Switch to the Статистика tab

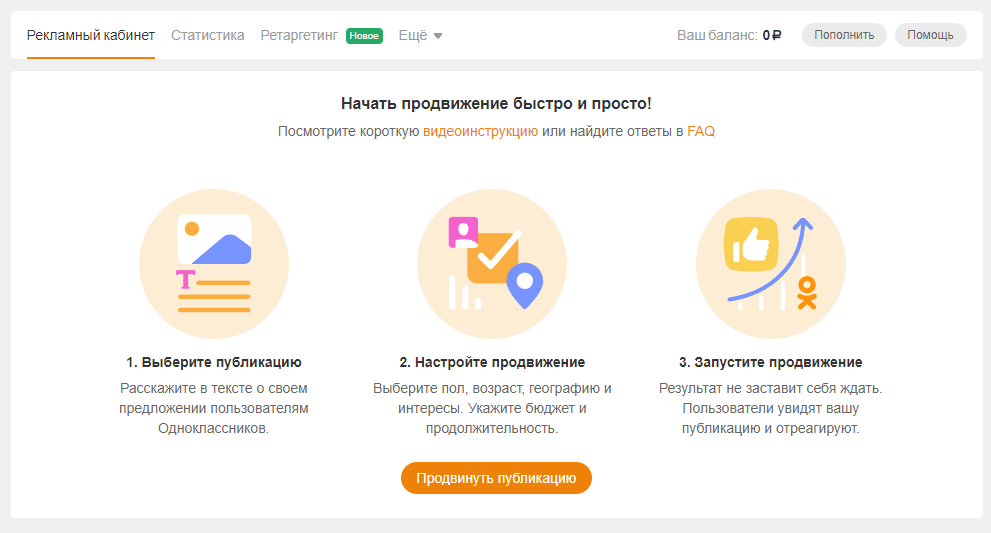(x=207, y=35)
